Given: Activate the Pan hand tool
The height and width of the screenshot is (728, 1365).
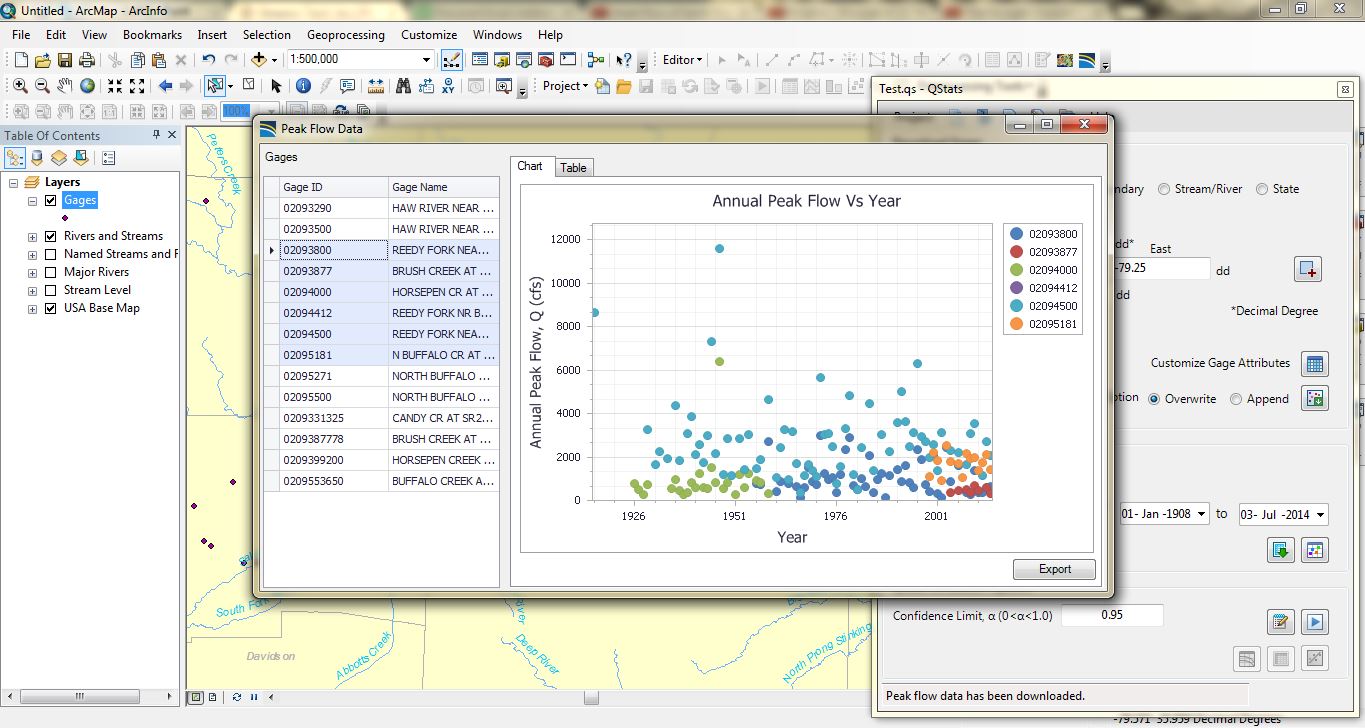Looking at the screenshot, I should pyautogui.click(x=65, y=86).
